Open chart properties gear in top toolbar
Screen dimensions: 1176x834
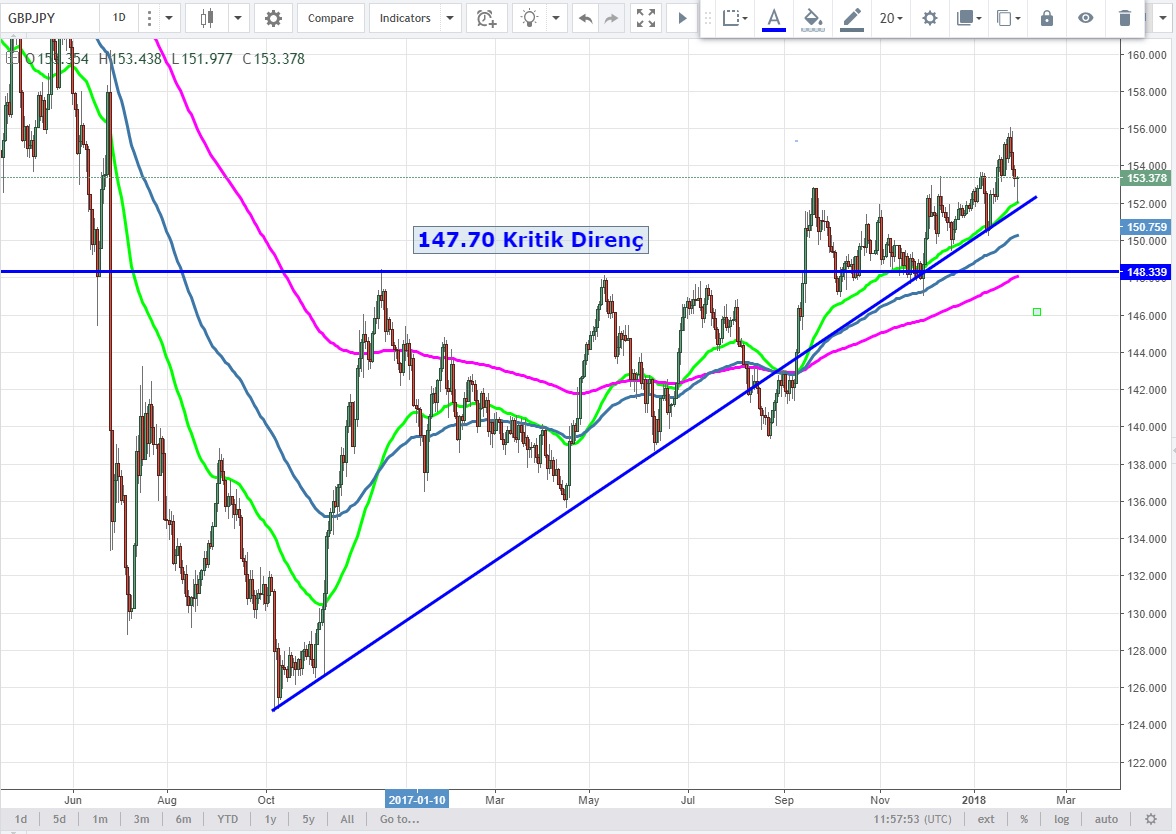(273, 18)
